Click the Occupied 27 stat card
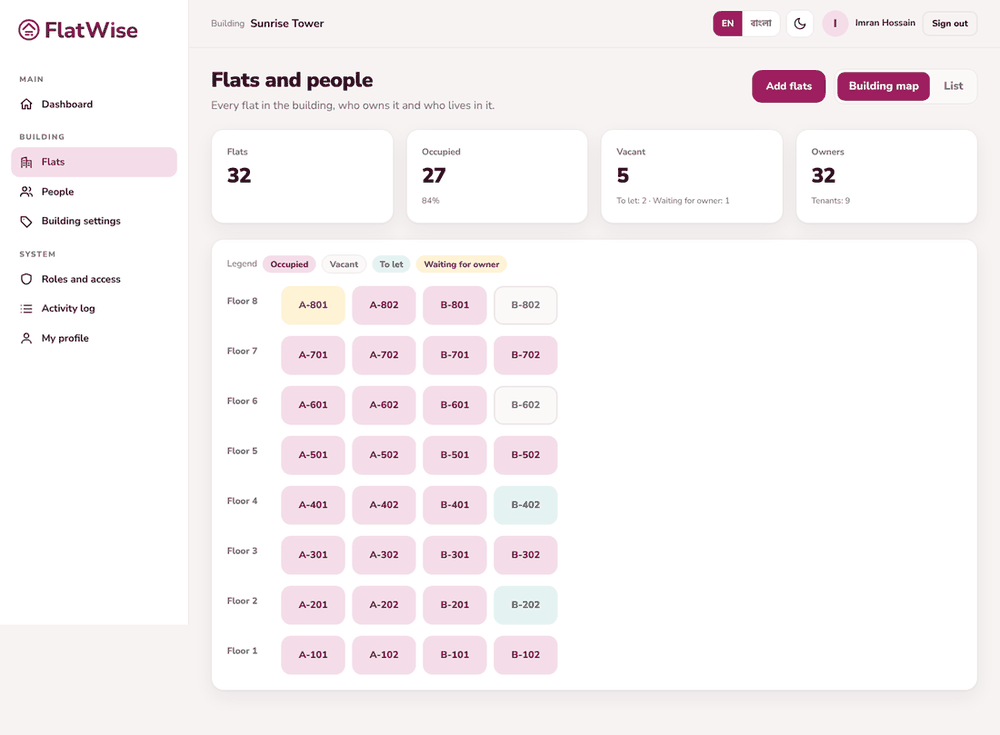1000x735 pixels. tap(497, 177)
